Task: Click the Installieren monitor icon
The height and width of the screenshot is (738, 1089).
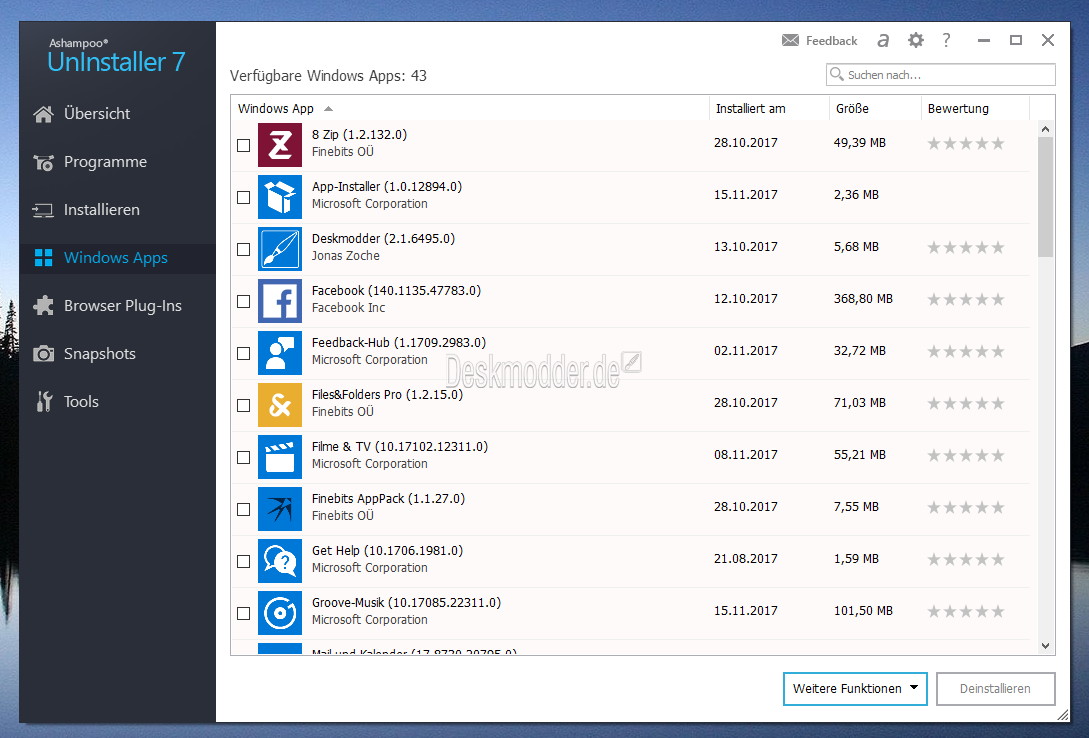Action: tap(43, 210)
